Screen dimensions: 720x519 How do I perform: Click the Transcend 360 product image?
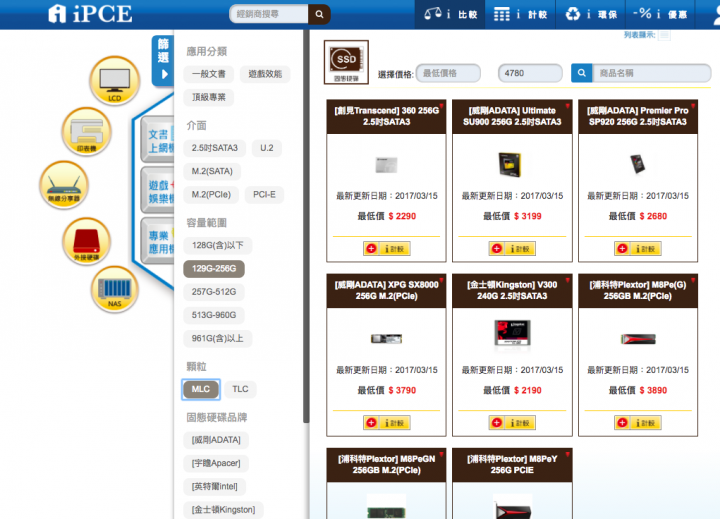coord(386,165)
